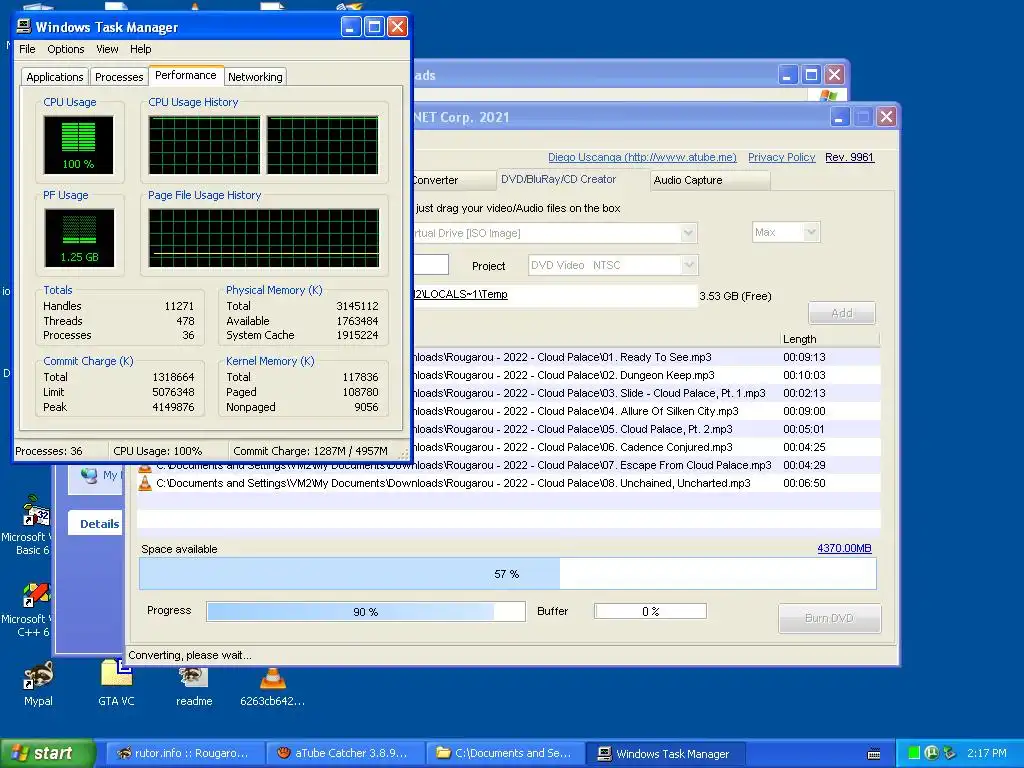Click the Diego Uscanga atube.me link
The width and height of the screenshot is (1024, 768).
pos(642,157)
